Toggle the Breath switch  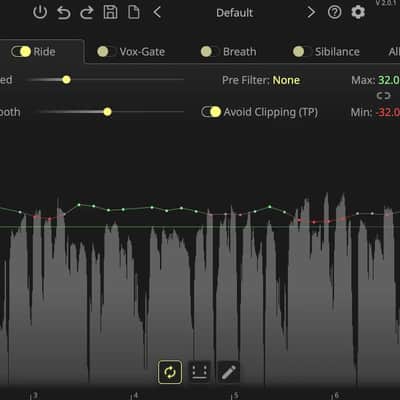(210, 52)
